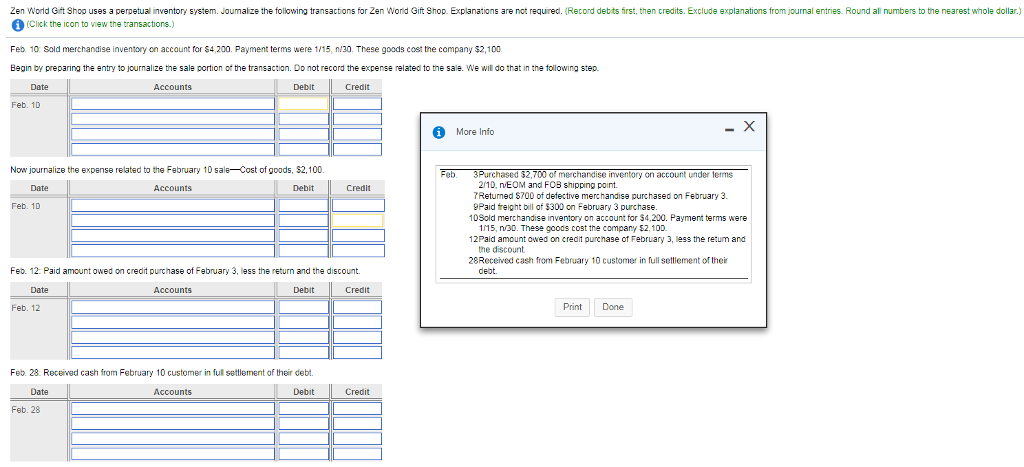Click the Print button in More Info
The height and width of the screenshot is (467, 1024).
[573, 307]
